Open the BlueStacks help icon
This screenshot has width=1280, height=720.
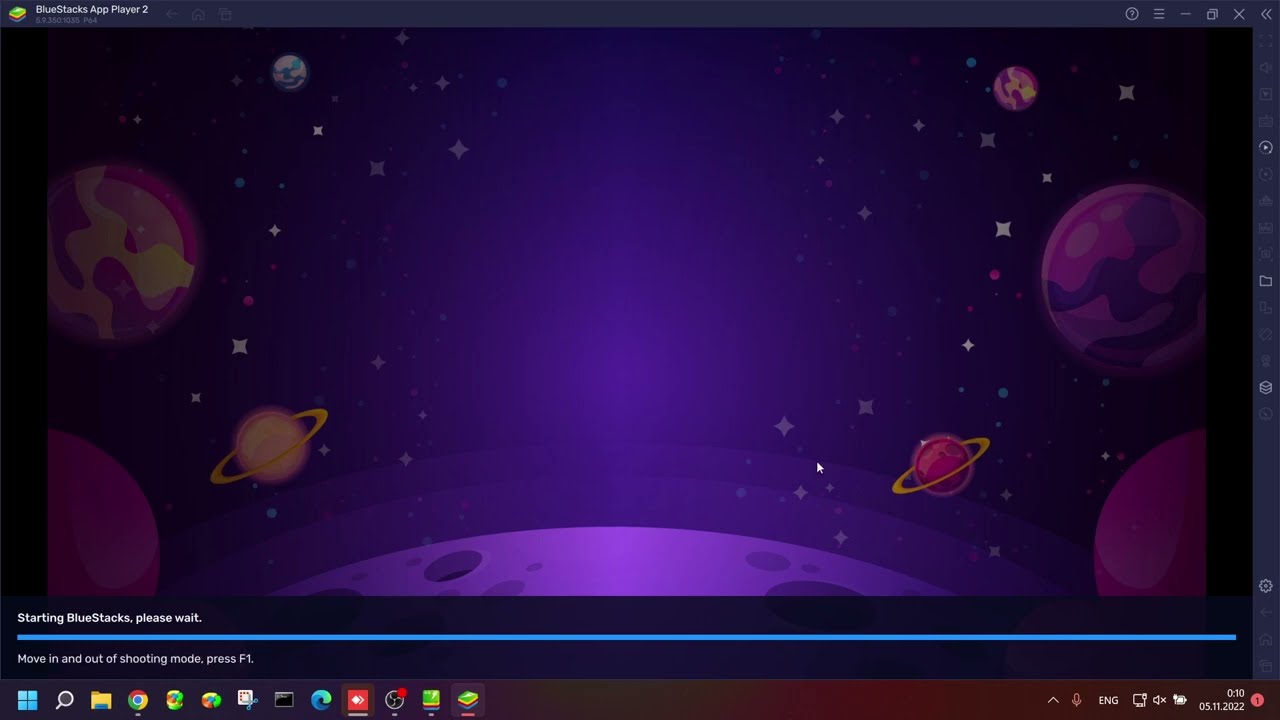(1132, 14)
